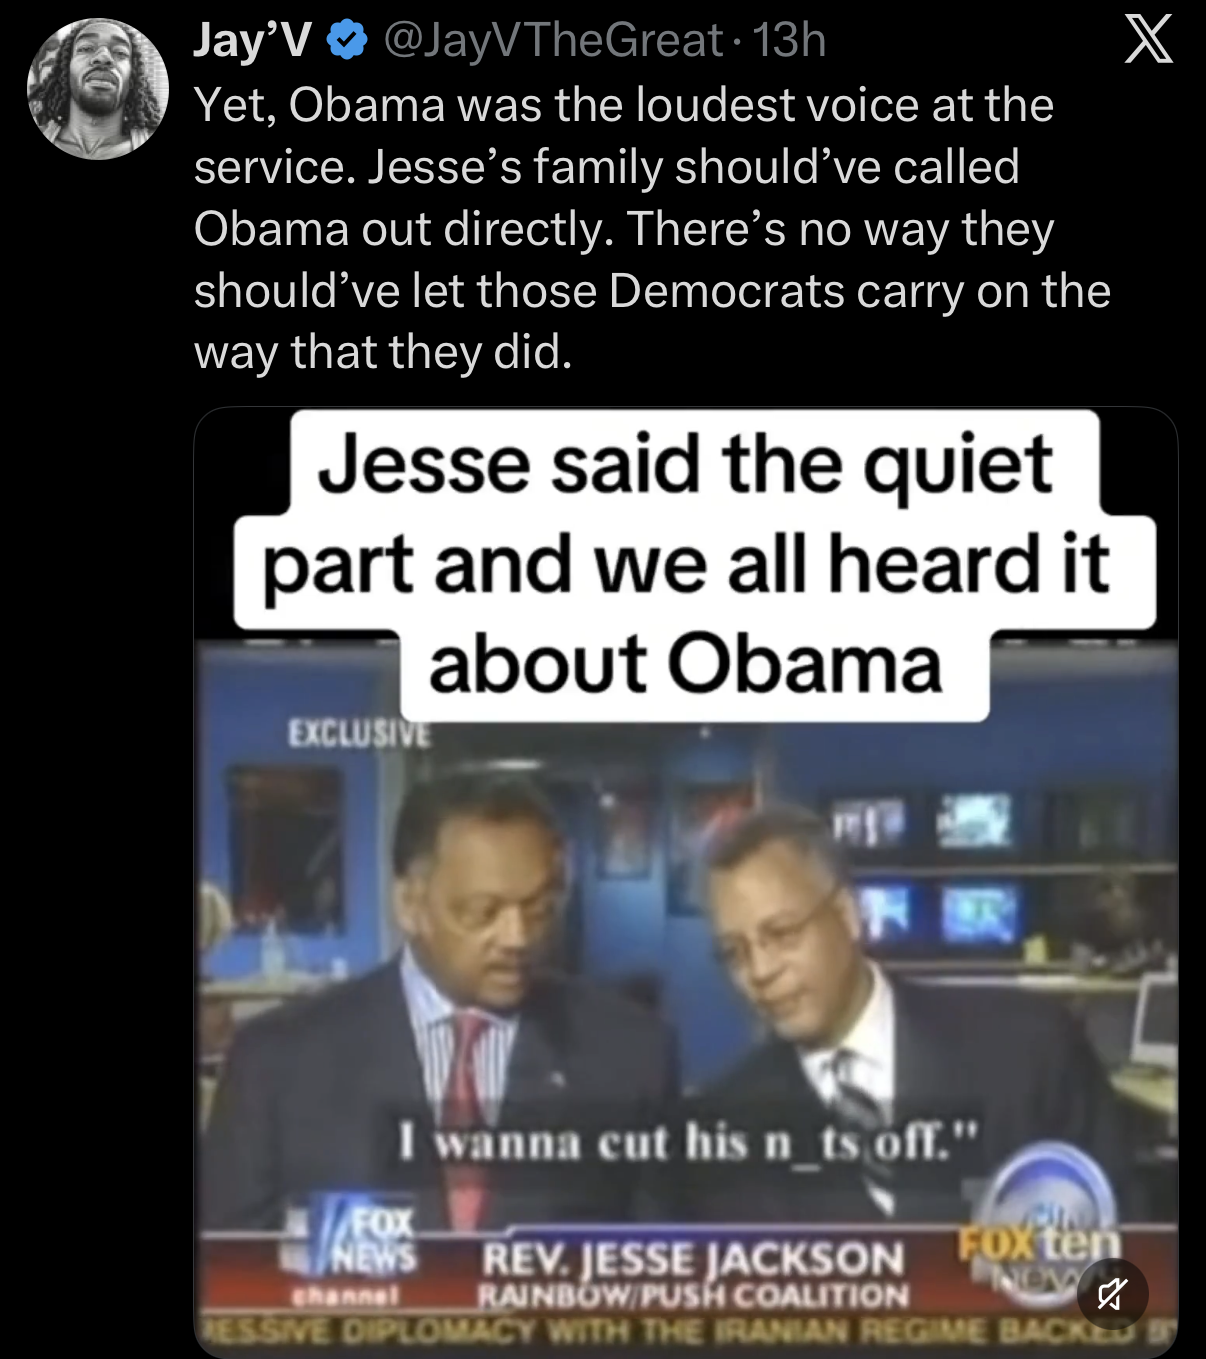Image resolution: width=1206 pixels, height=1359 pixels.
Task: Tap the X logo icon
Action: [1148, 42]
